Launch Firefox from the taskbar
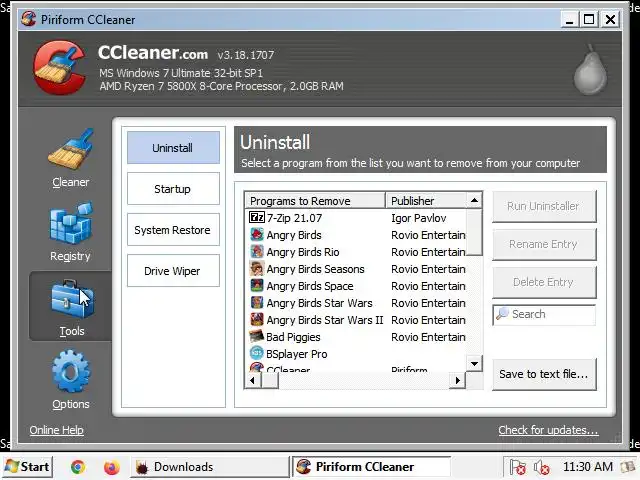This screenshot has height=480, width=640. pos(111,467)
